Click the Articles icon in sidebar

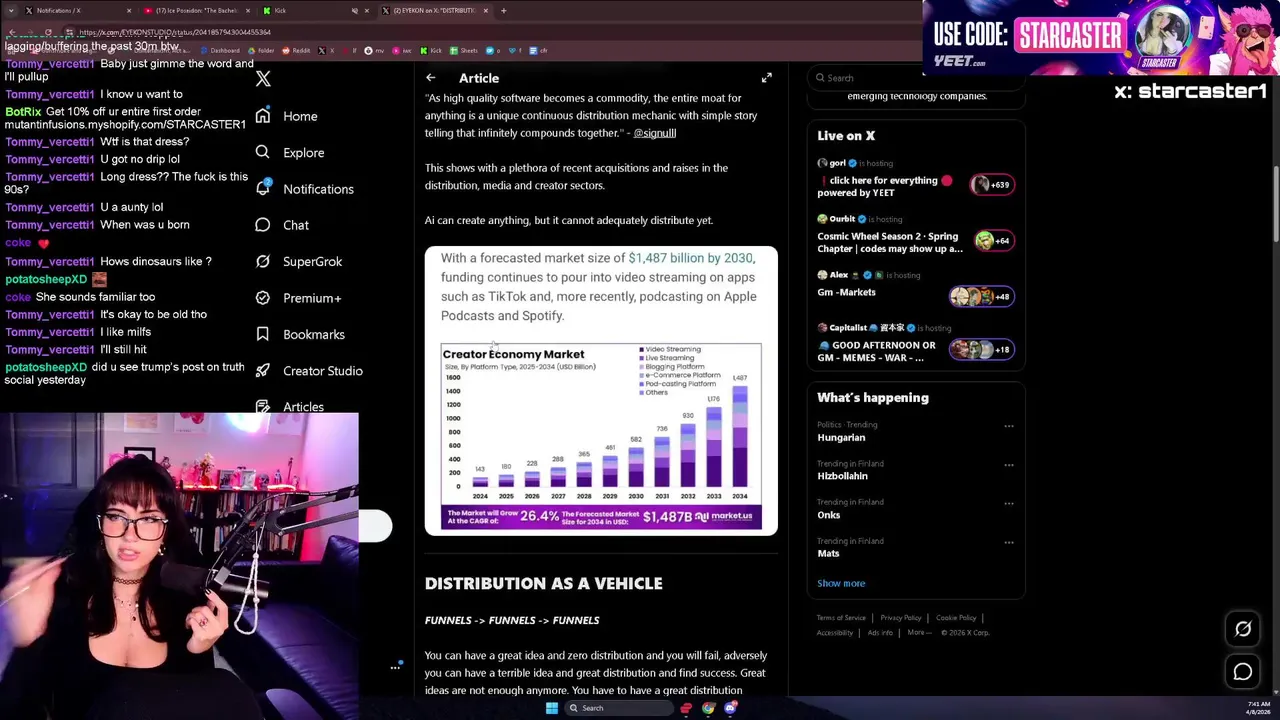(262, 406)
